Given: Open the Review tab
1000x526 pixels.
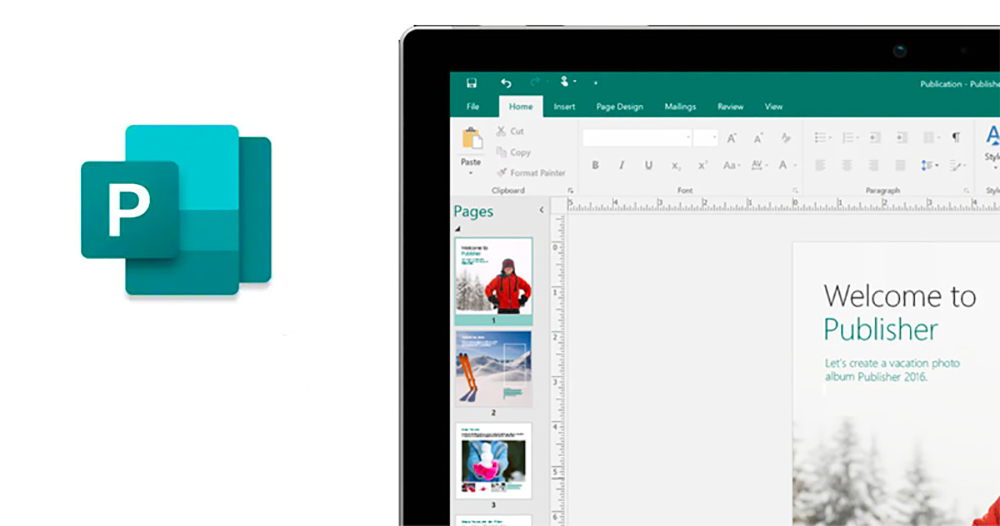Looking at the screenshot, I should (730, 106).
